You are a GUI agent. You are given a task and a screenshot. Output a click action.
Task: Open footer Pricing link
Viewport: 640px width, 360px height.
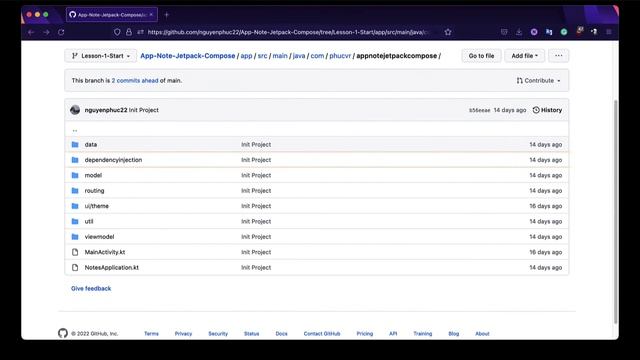point(364,333)
